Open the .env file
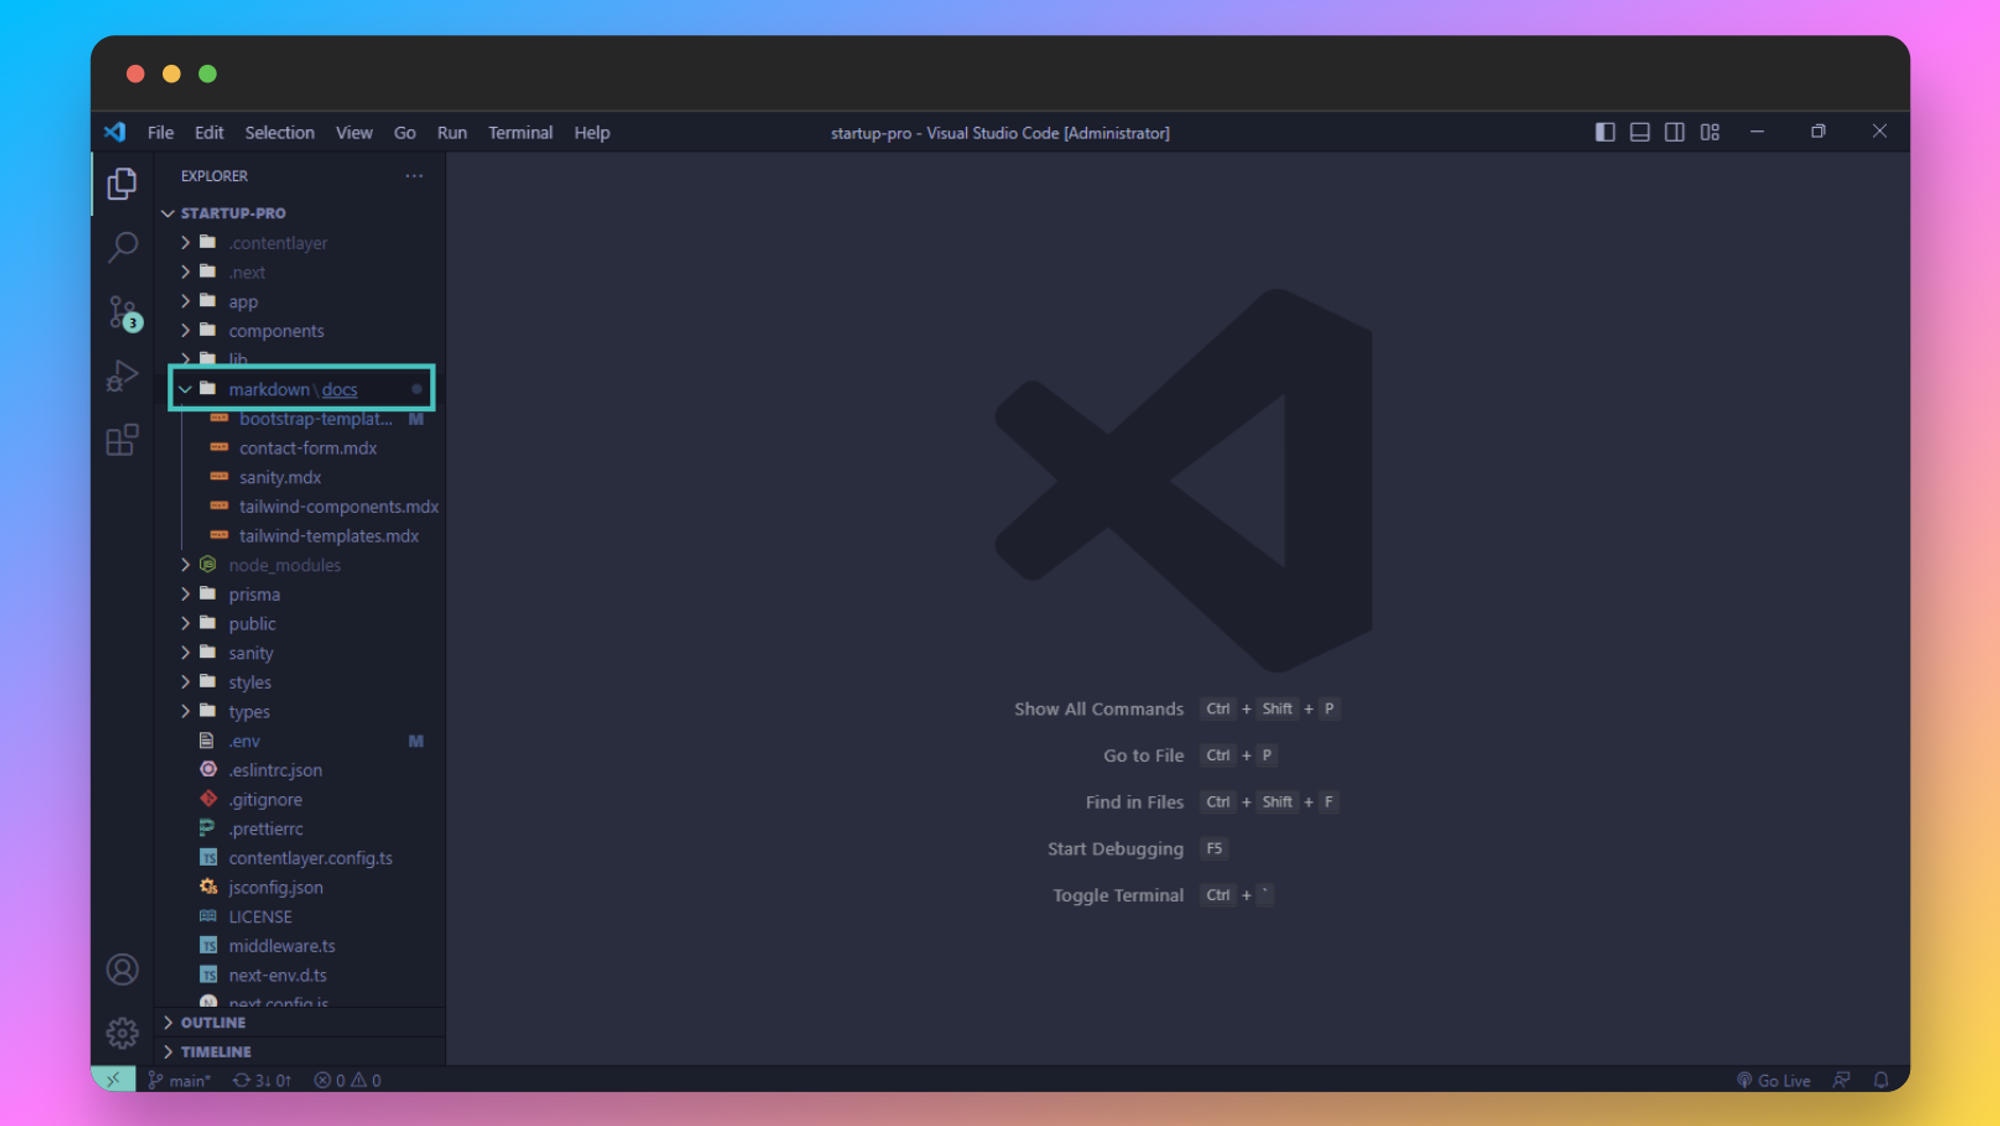The width and height of the screenshot is (2000, 1126). [300, 741]
